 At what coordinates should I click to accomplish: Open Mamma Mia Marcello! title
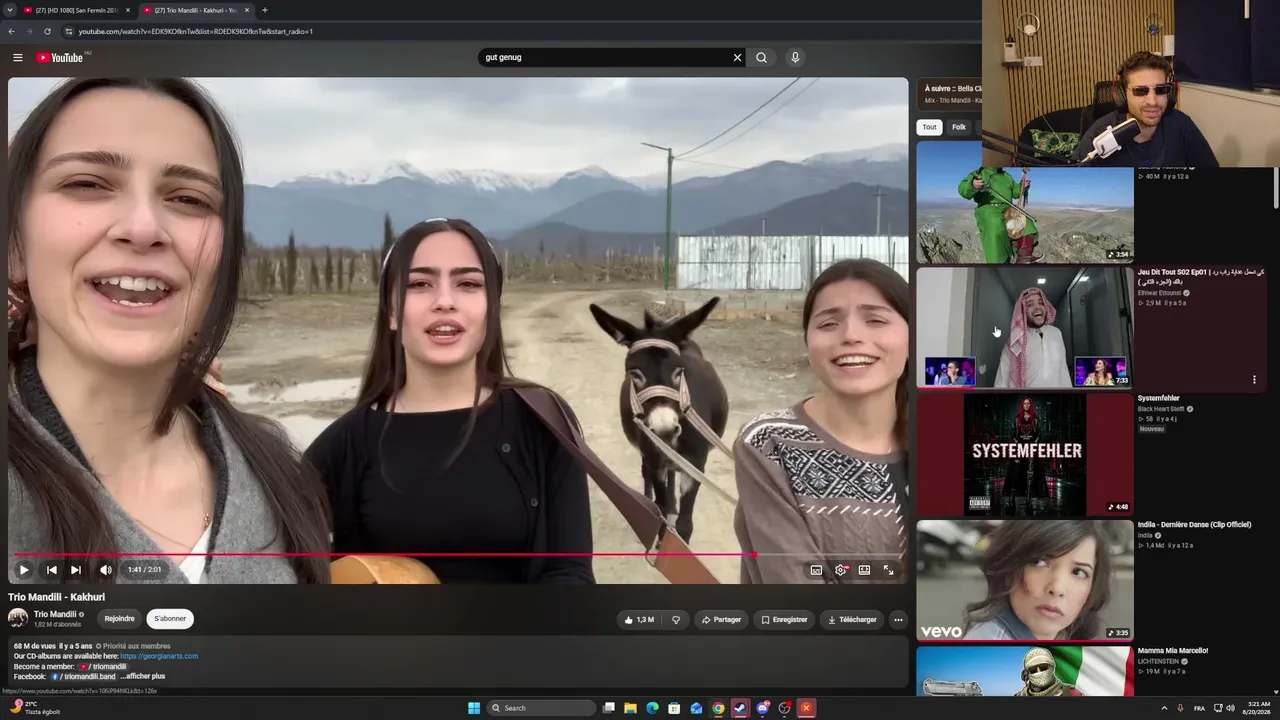pyautogui.click(x=1173, y=650)
